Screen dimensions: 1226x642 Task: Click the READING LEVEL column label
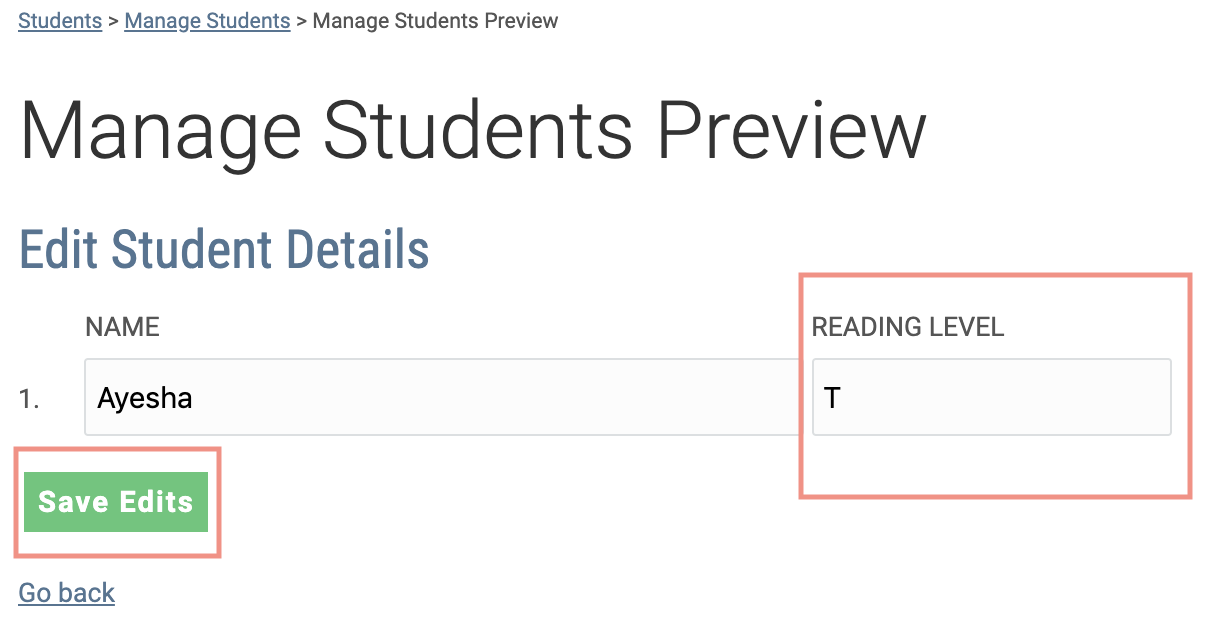pyautogui.click(x=907, y=327)
